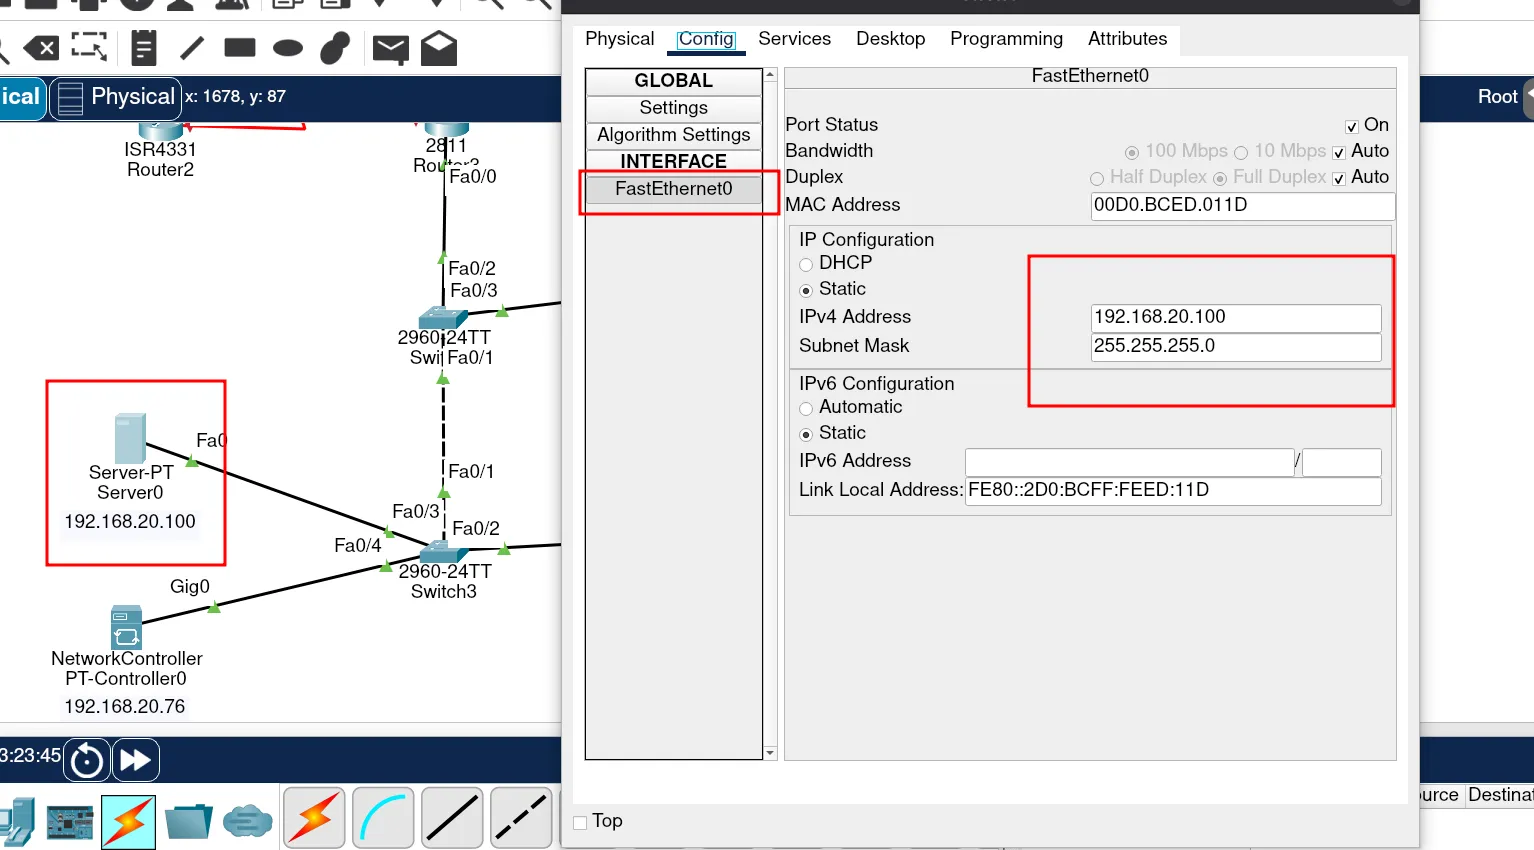Select the DHCP radio option

click(806, 264)
